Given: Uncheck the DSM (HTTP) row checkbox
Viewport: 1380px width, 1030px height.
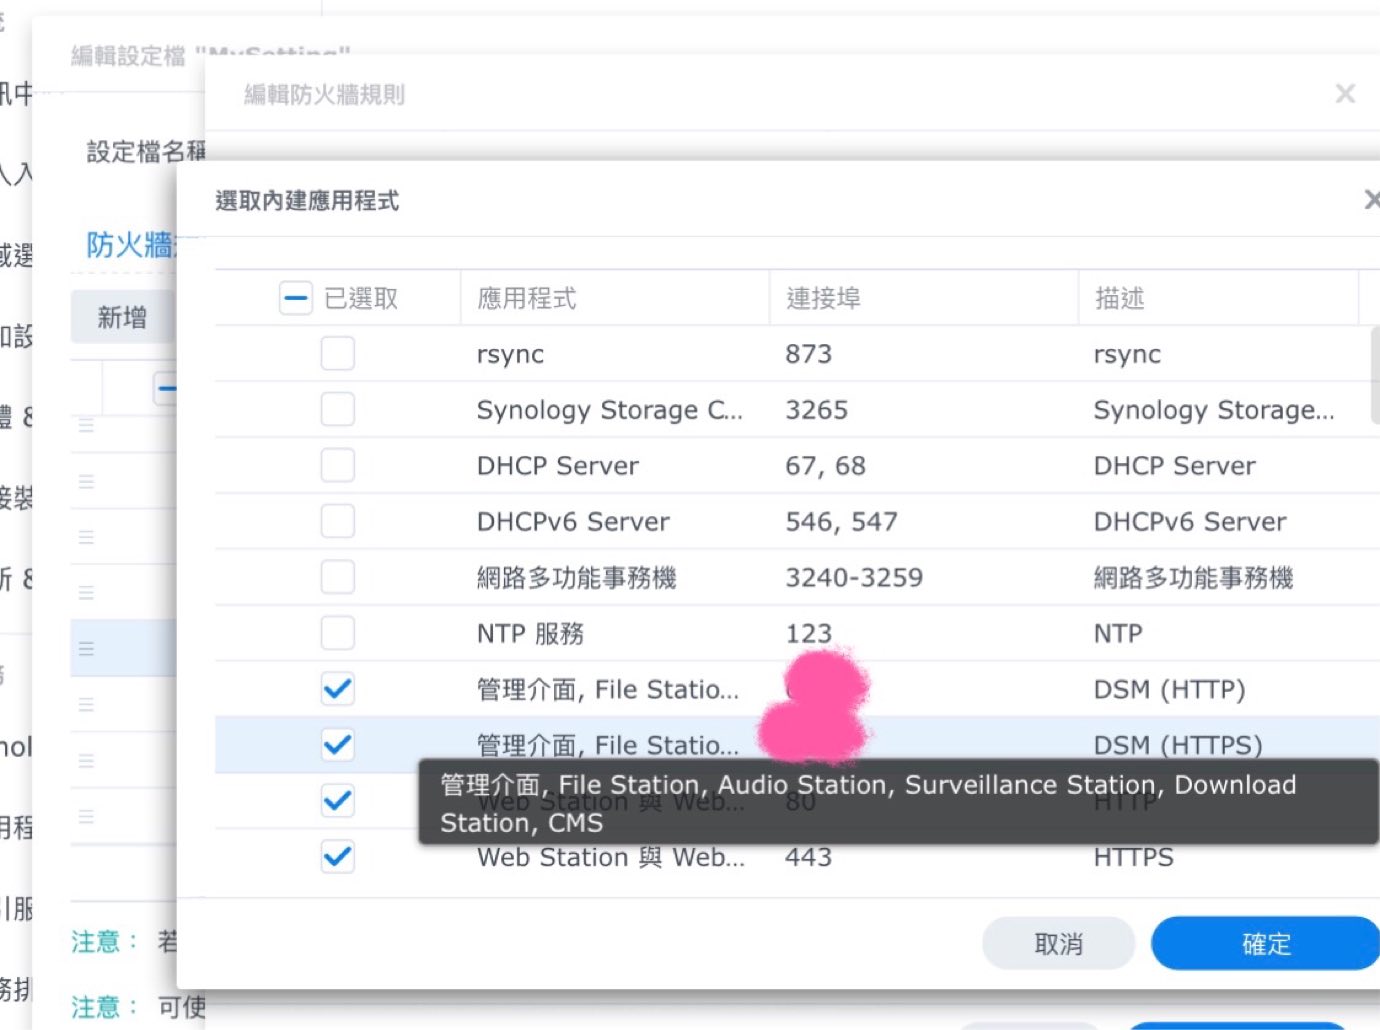Looking at the screenshot, I should point(338,689).
